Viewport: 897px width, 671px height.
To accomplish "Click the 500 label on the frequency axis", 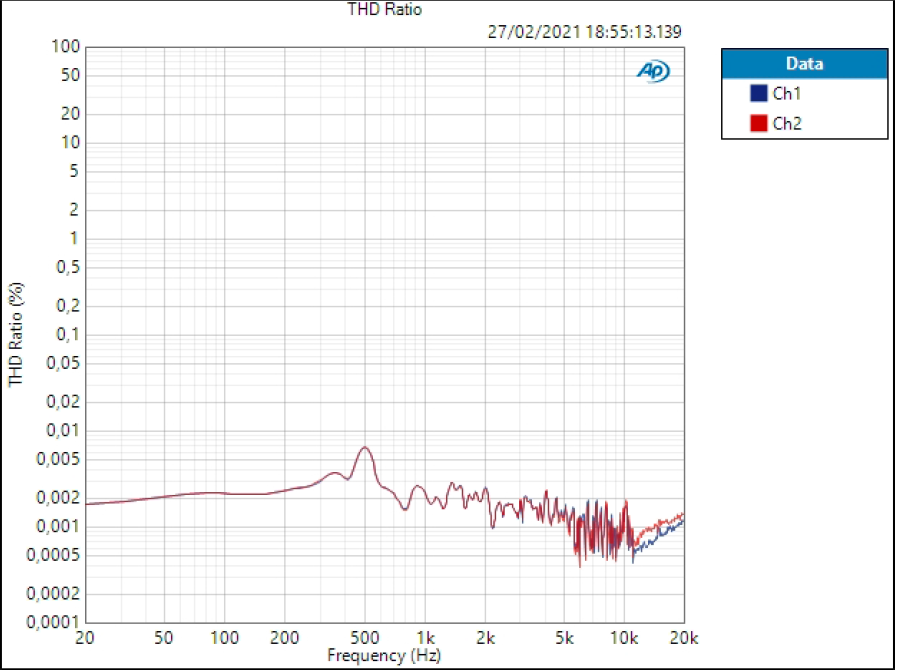I will pyautogui.click(x=364, y=637).
